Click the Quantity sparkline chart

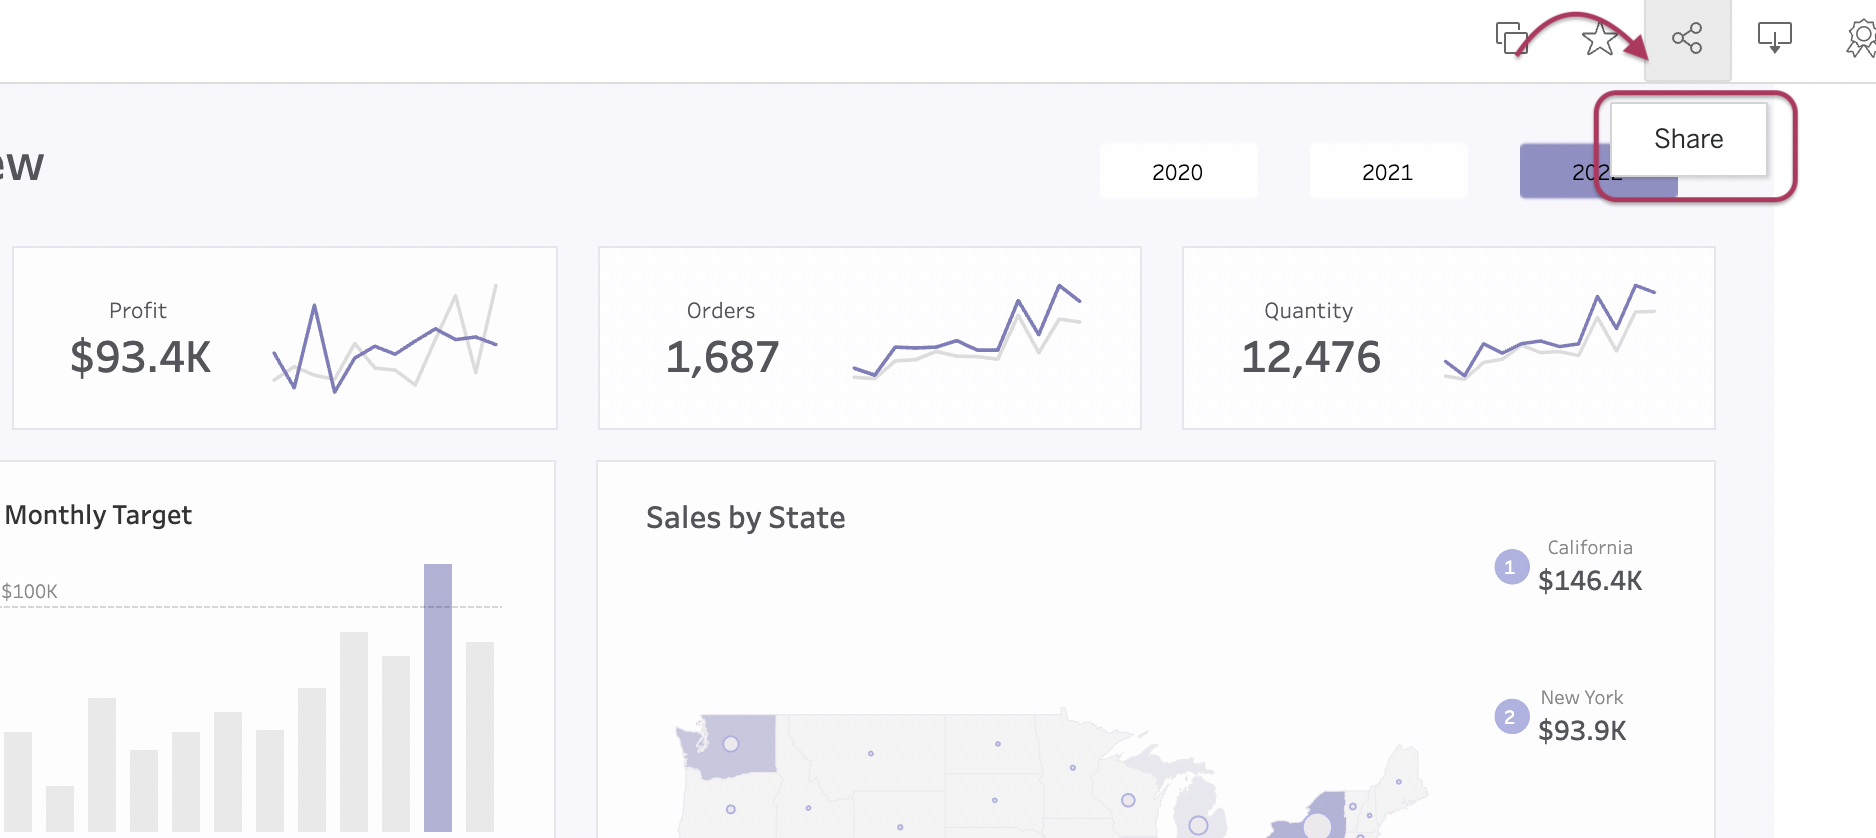coord(1550,331)
